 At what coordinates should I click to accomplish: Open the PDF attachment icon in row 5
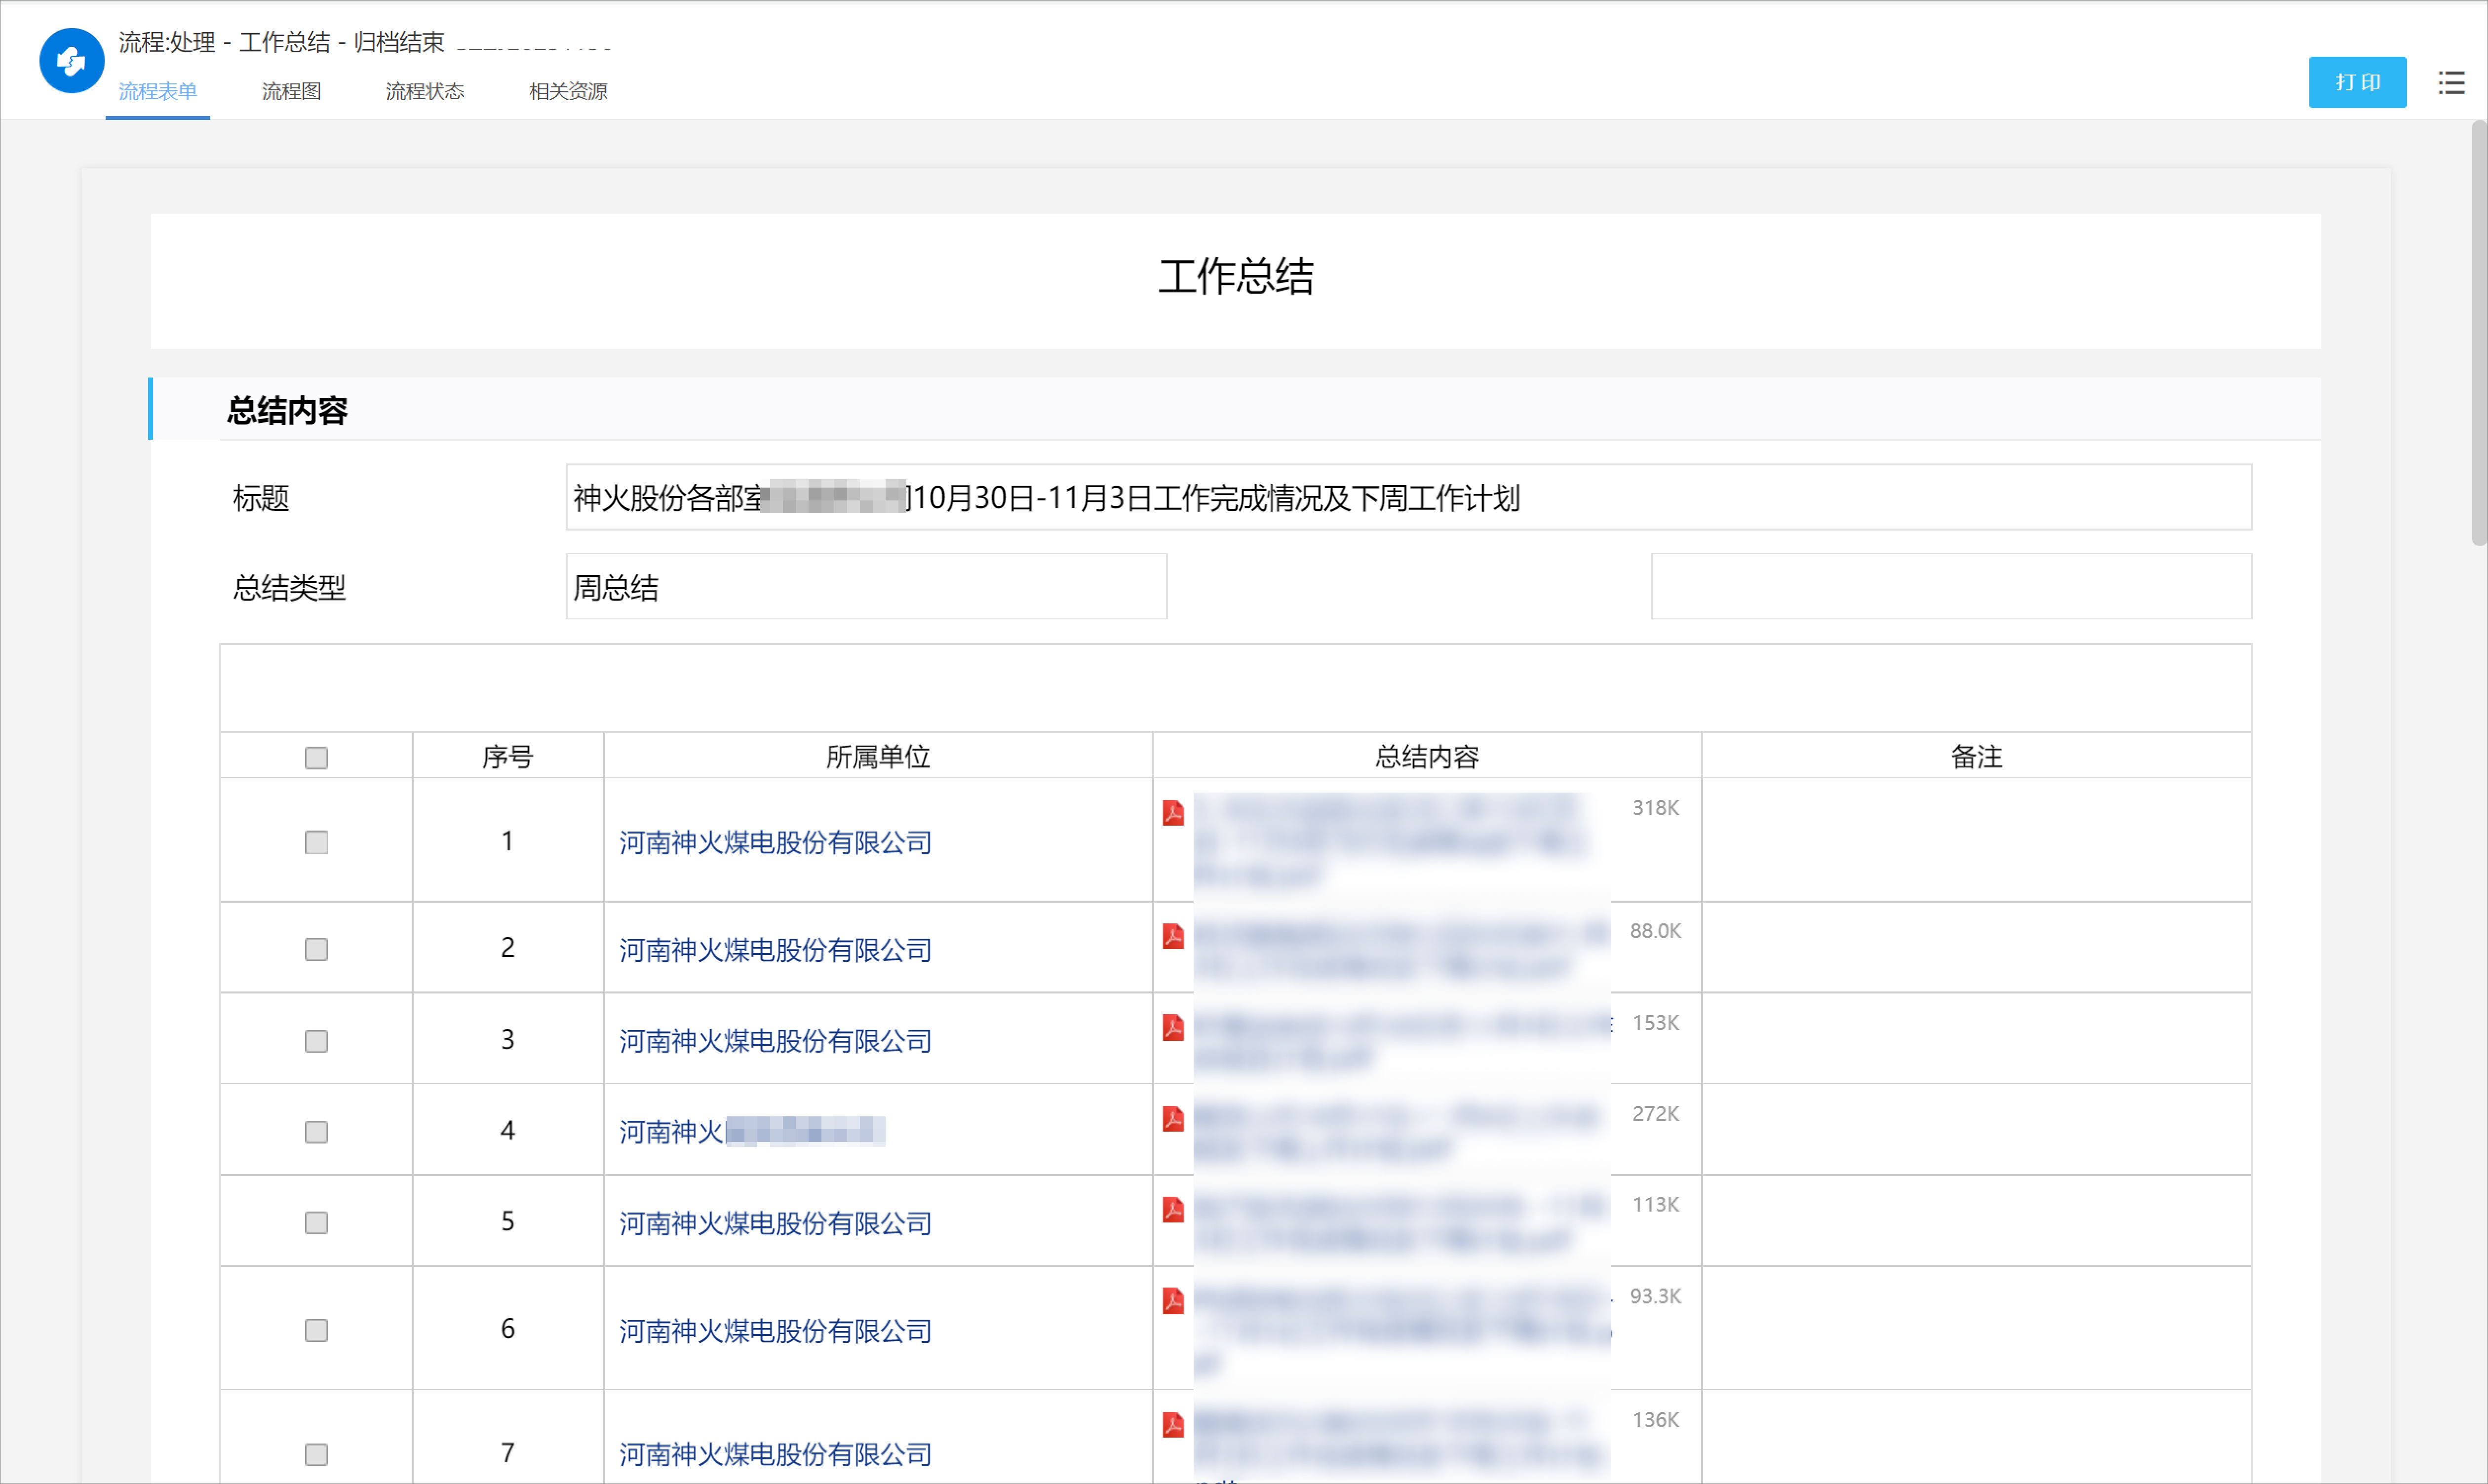click(1173, 1209)
